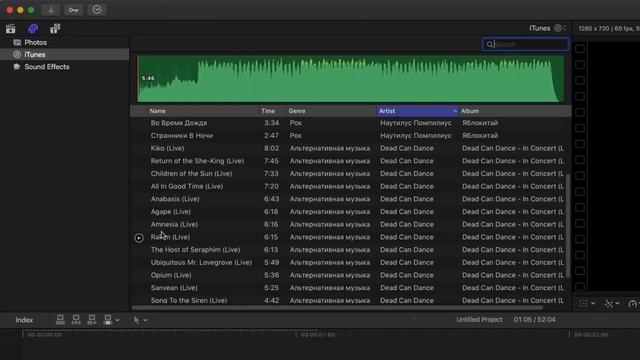
Task: Click the overwrite clip edit icon
Action: click(x=107, y=320)
